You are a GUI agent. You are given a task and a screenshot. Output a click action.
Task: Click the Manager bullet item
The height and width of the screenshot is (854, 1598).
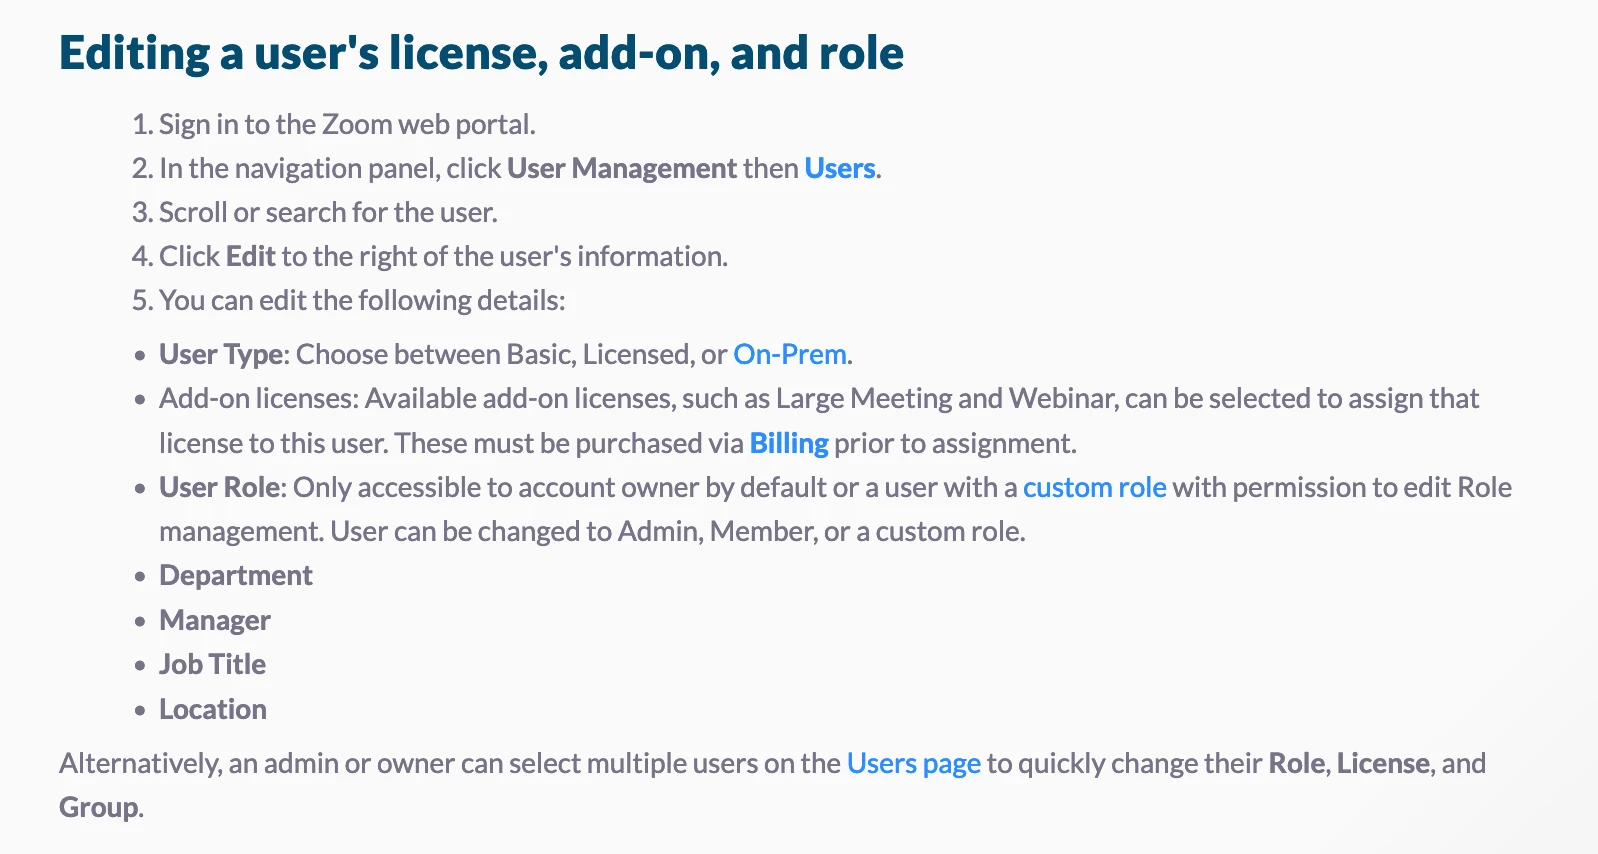click(x=215, y=620)
